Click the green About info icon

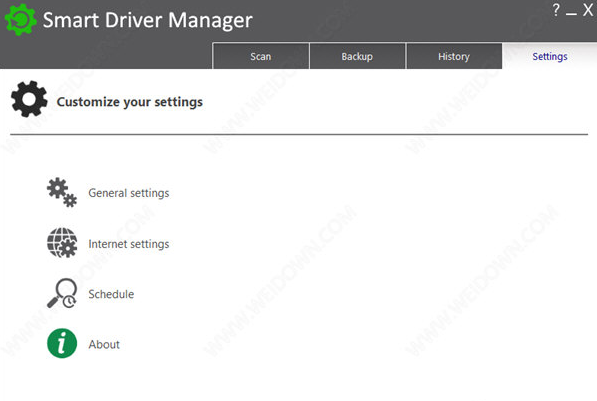[x=62, y=343]
